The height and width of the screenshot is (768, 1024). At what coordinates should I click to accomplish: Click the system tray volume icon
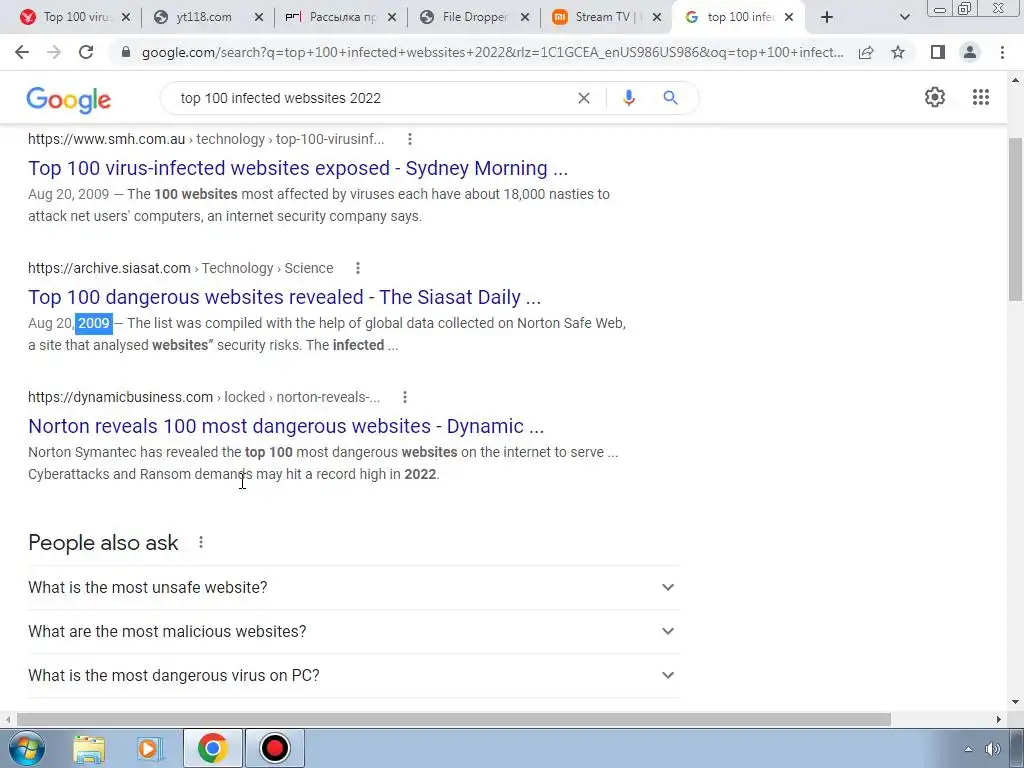point(993,749)
